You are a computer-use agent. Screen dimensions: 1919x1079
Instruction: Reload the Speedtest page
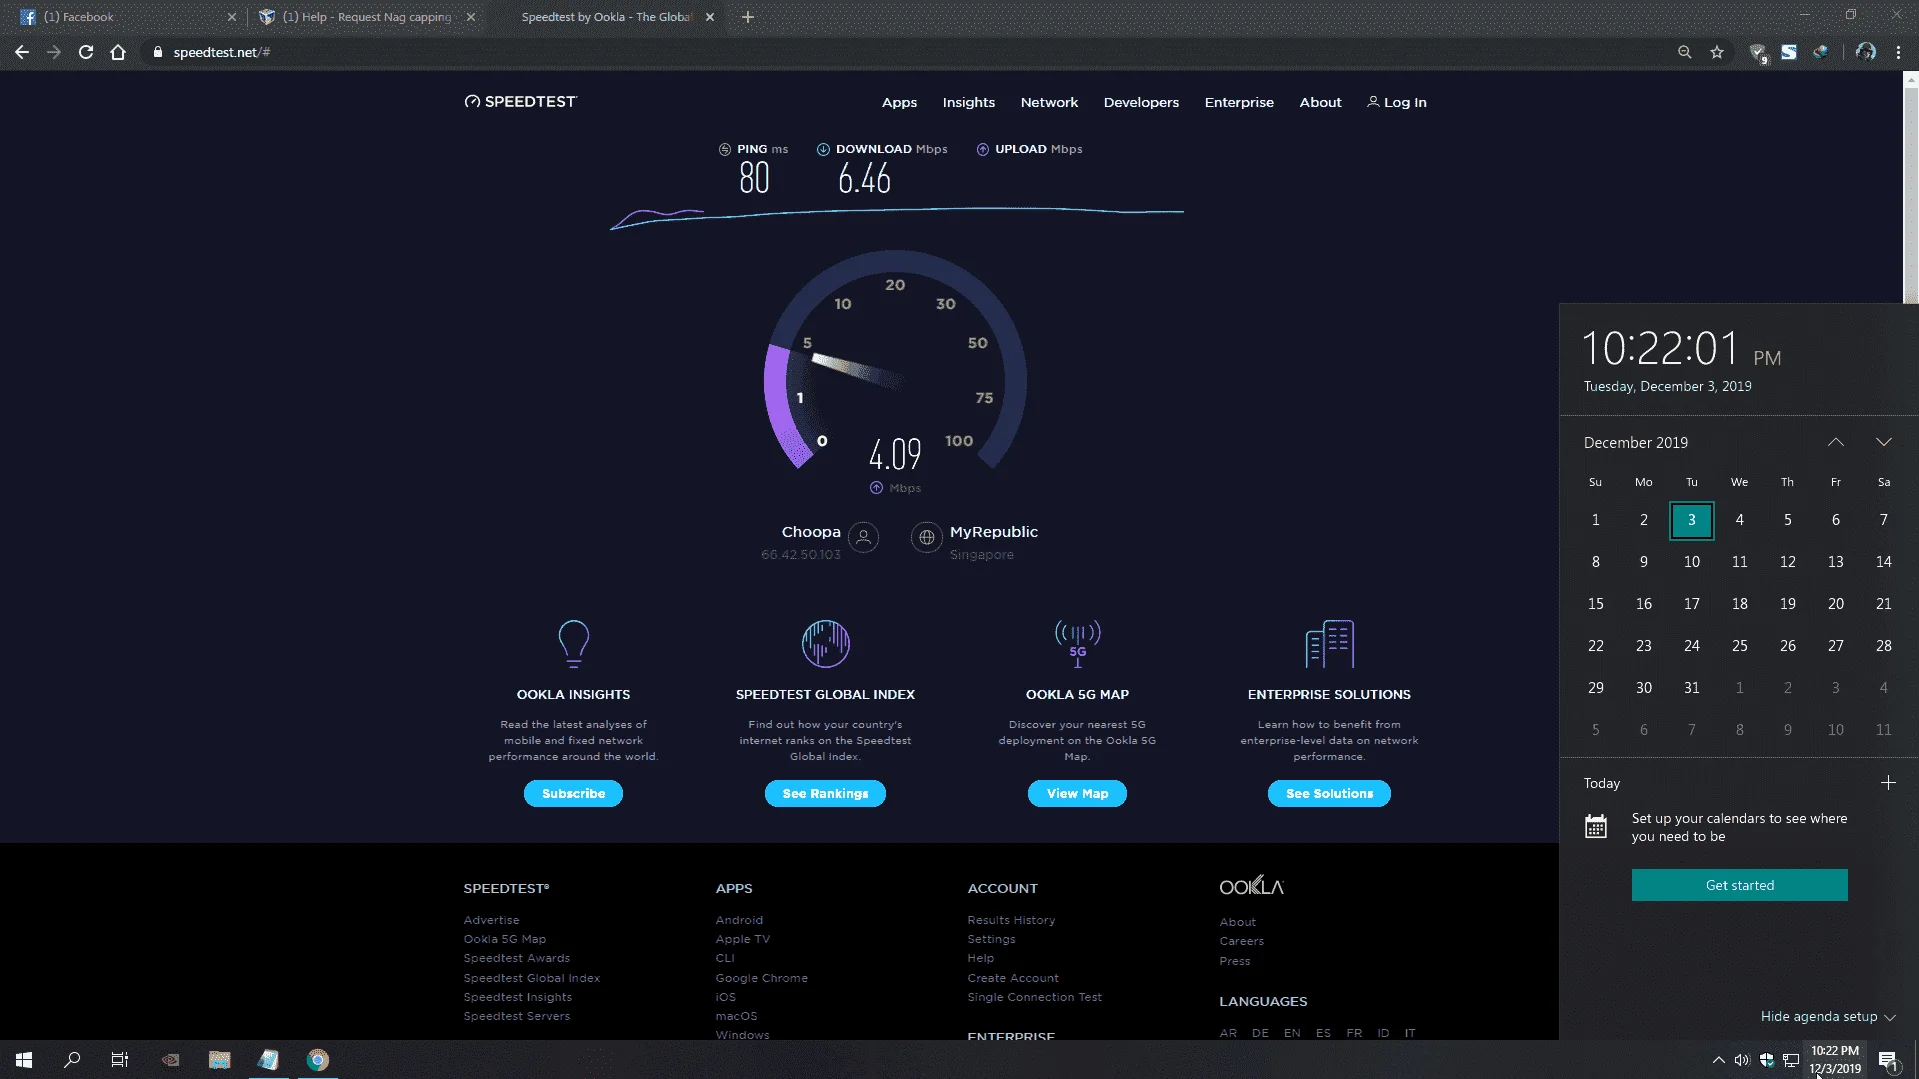[x=86, y=52]
